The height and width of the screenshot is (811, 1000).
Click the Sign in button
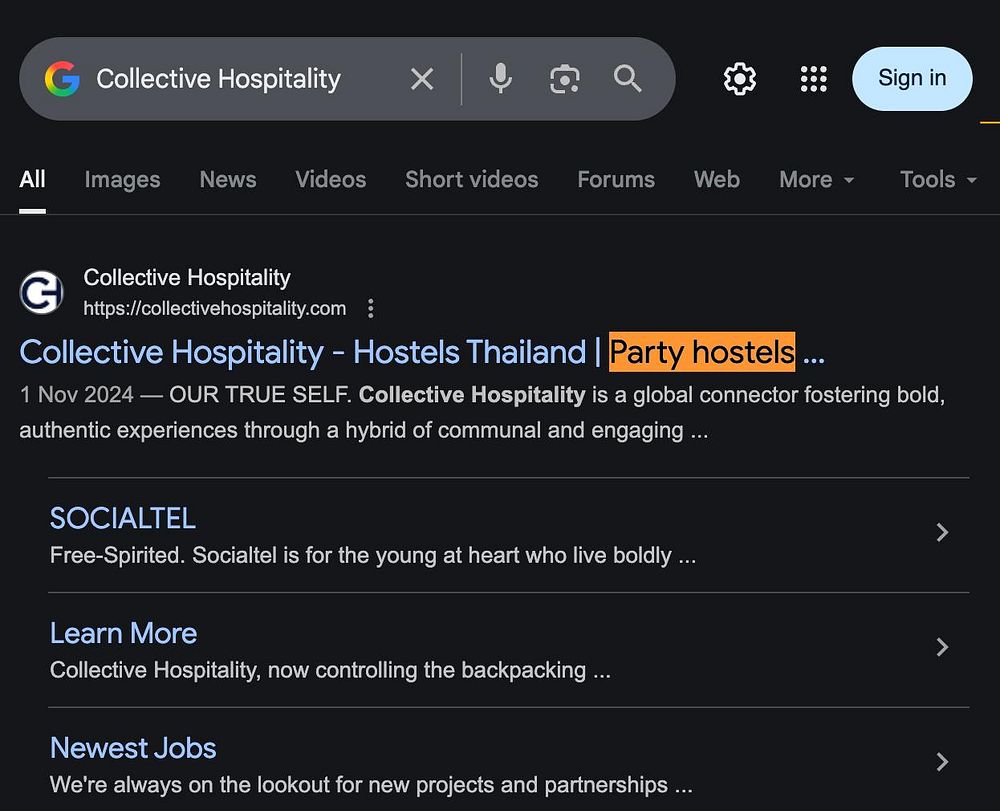tap(912, 78)
